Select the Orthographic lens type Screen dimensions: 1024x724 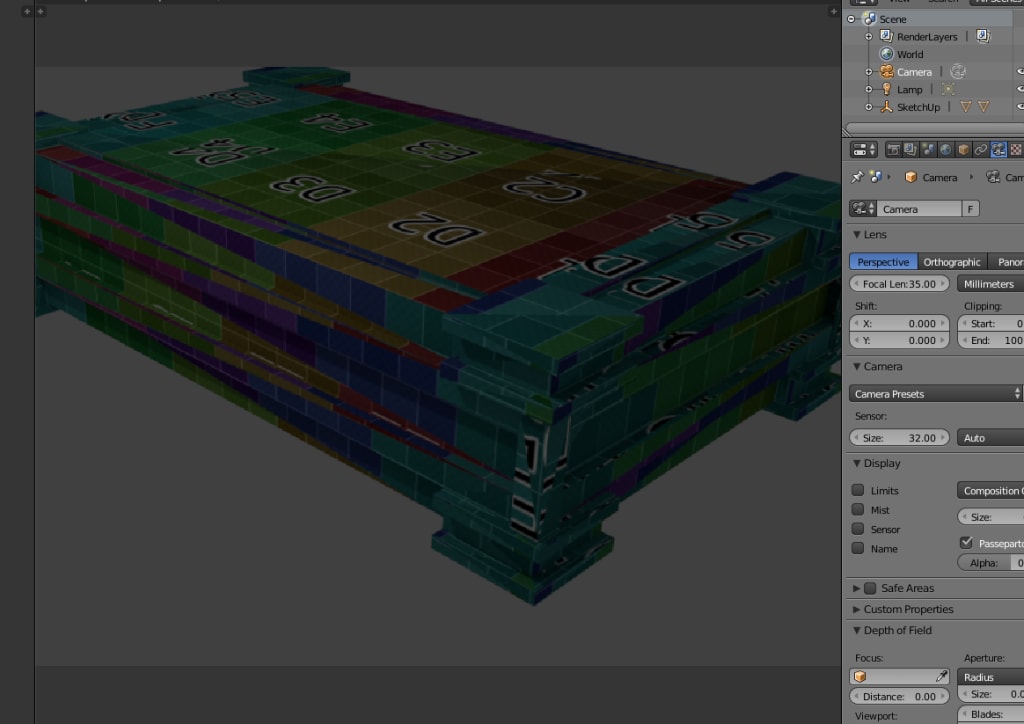click(952, 262)
